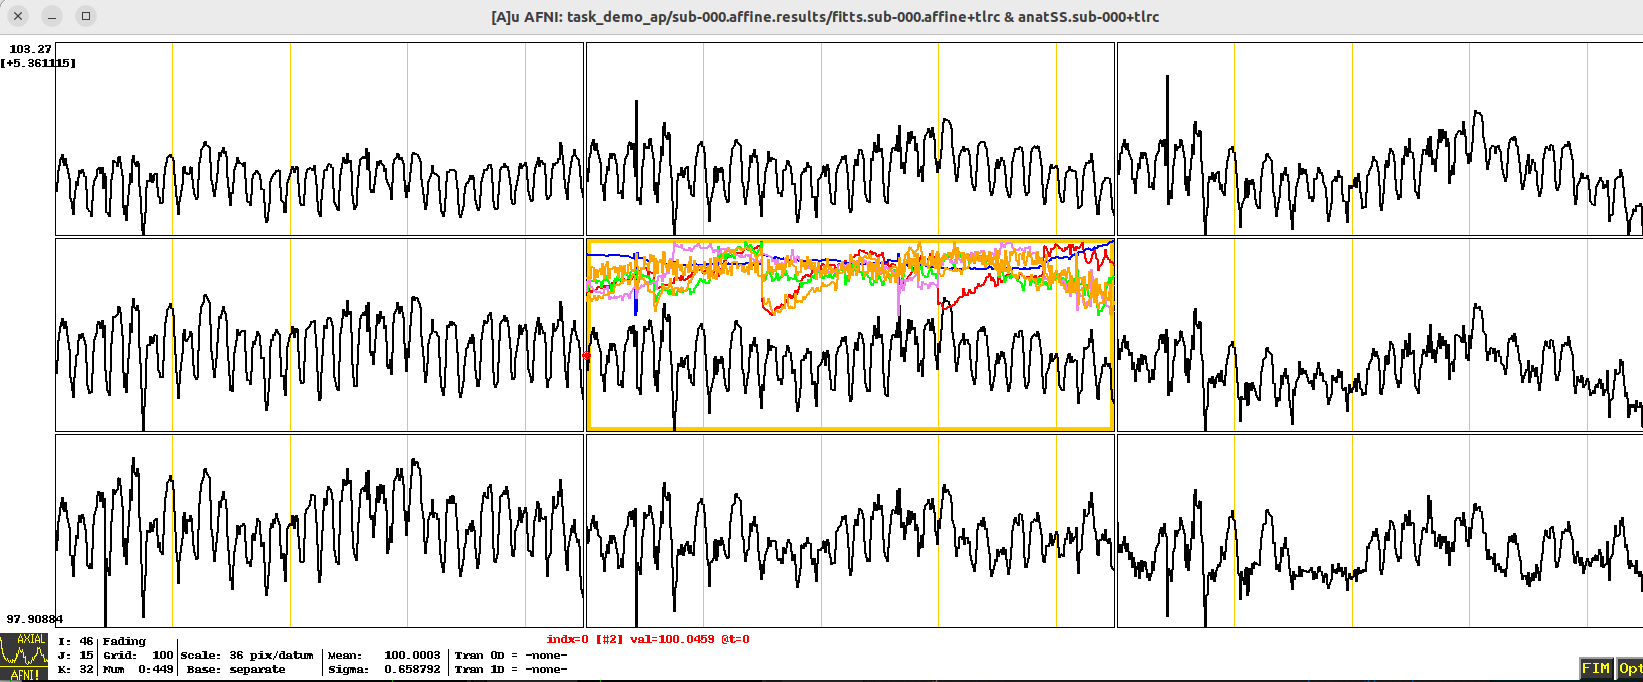1643x682 pixels.
Task: Maximize the AFNI graph window
Action: [x=86, y=16]
